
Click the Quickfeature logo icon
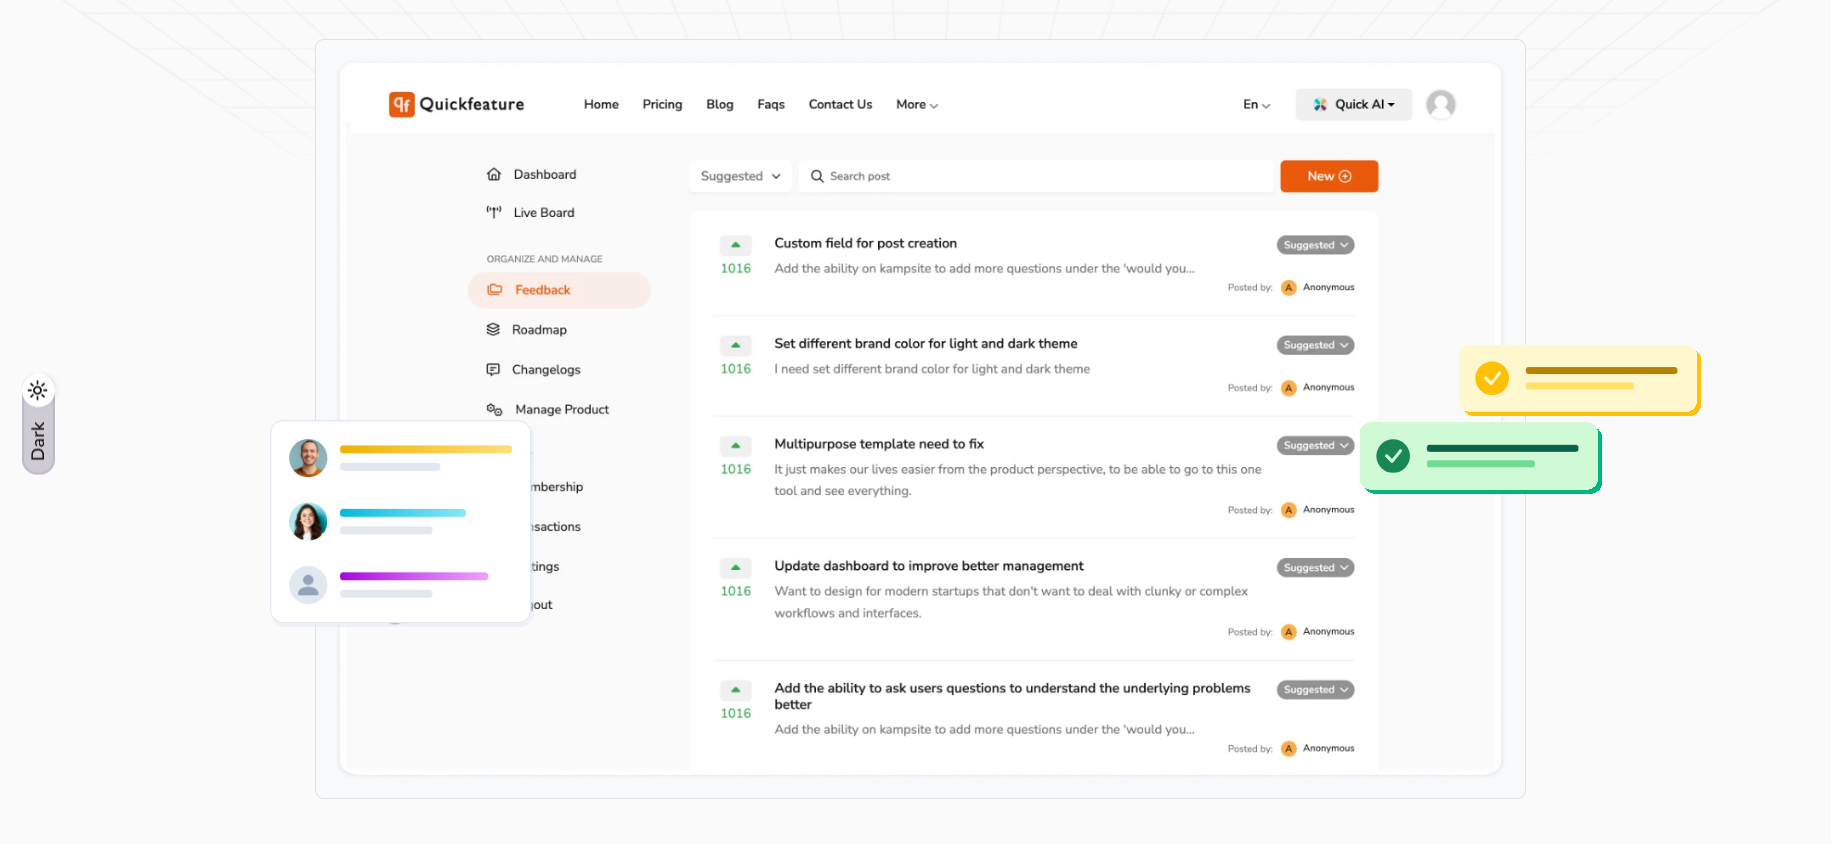coord(402,104)
